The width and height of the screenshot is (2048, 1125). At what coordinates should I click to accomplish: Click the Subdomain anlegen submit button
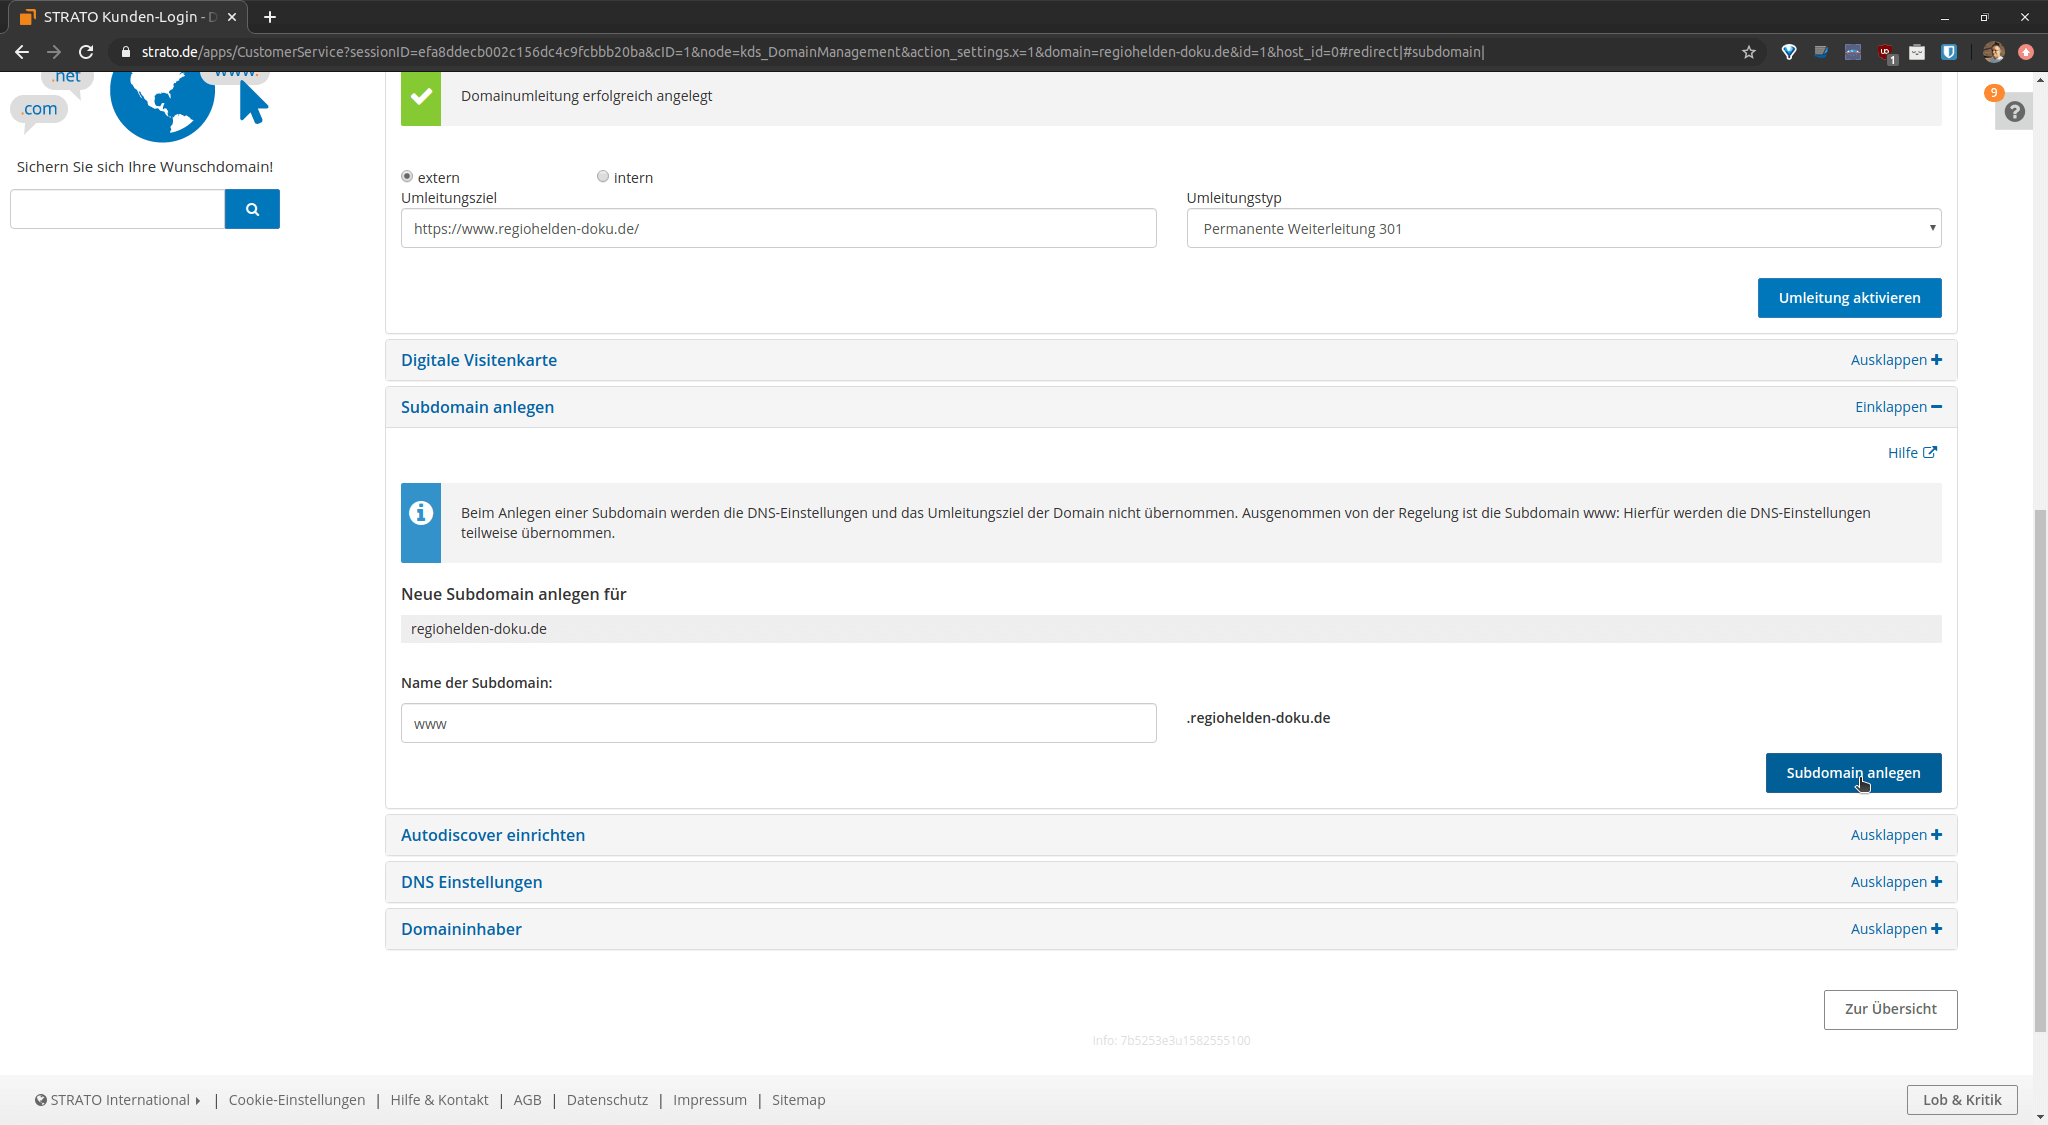pyautogui.click(x=1853, y=773)
